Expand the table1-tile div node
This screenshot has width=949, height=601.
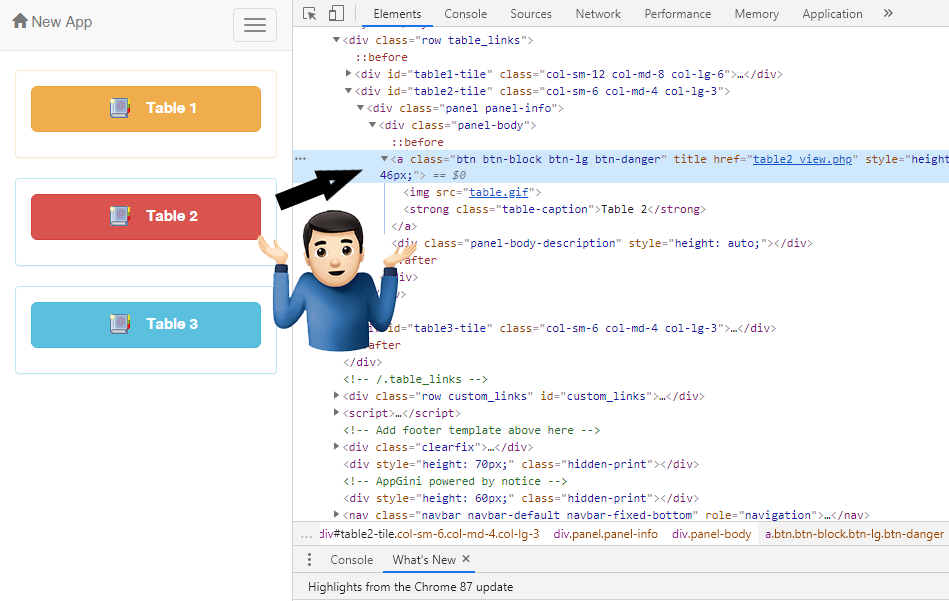click(348, 73)
